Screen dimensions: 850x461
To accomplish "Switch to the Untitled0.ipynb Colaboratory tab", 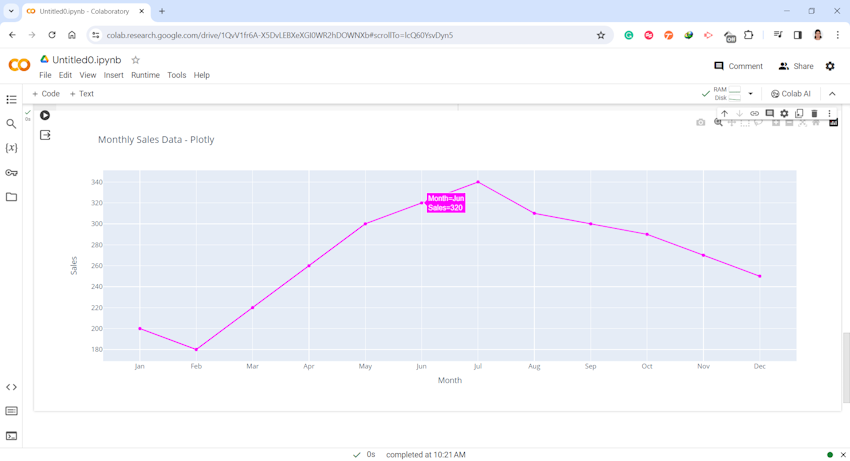I will click(x=84, y=11).
